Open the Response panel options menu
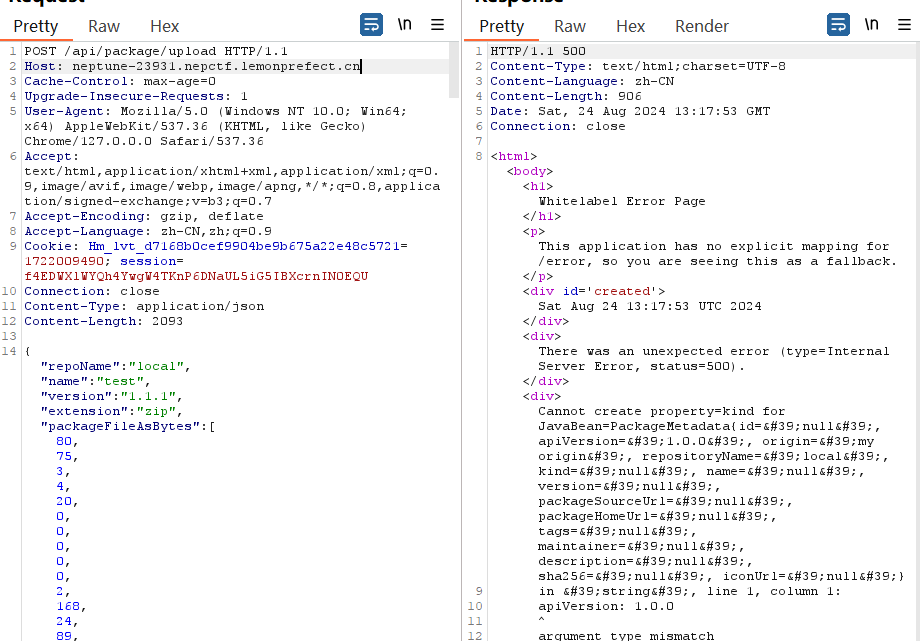 (x=904, y=25)
